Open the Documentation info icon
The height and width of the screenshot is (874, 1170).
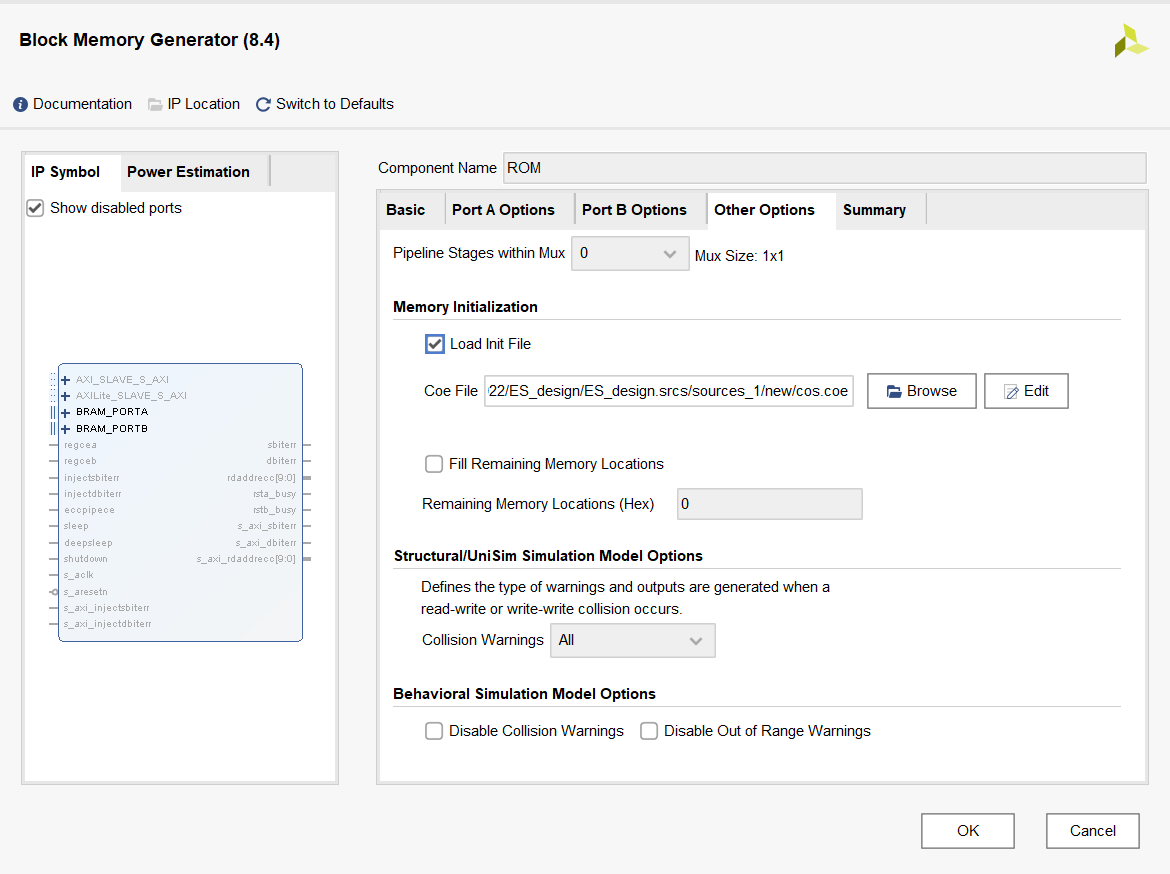[x=20, y=105]
